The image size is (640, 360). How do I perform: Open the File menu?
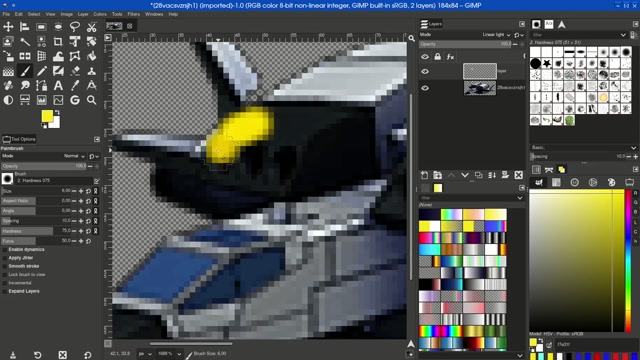(x=6, y=14)
